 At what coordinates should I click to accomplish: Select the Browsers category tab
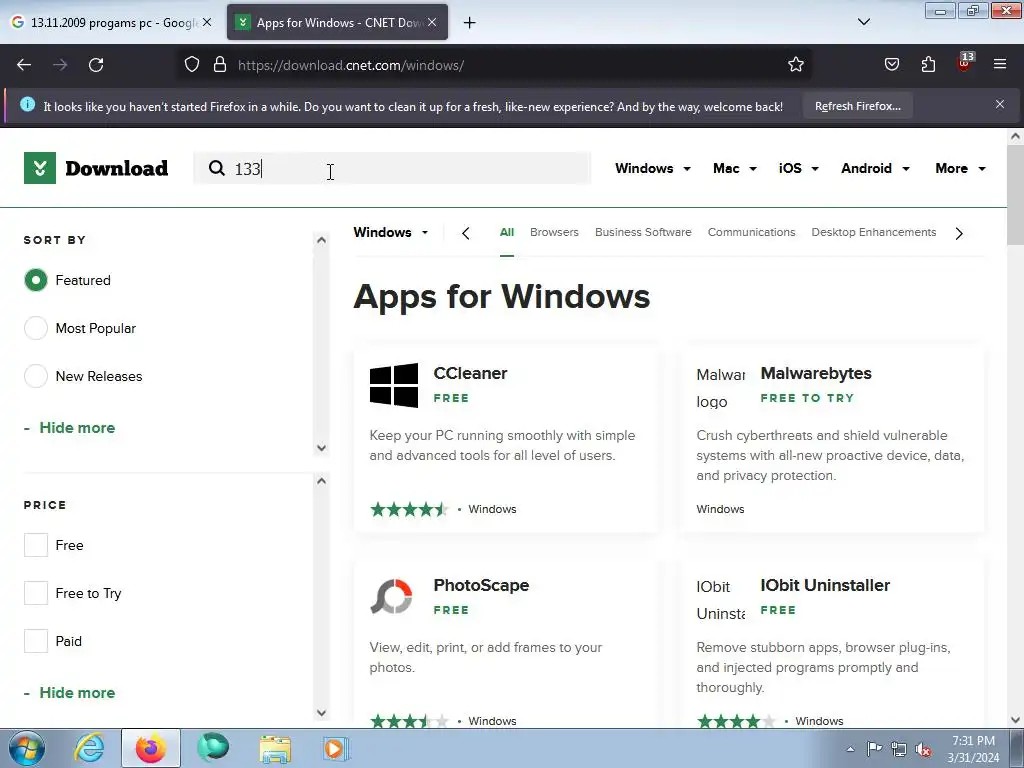pos(554,232)
